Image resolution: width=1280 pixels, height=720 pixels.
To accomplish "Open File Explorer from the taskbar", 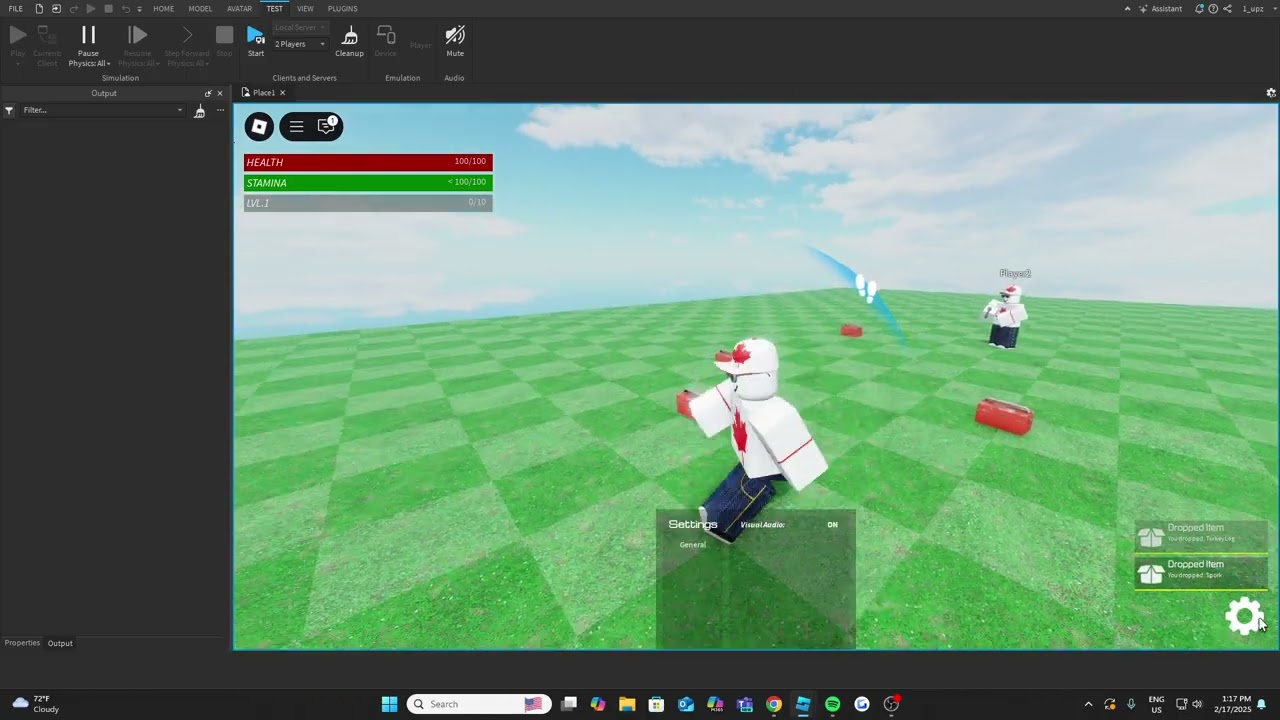I will pyautogui.click(x=627, y=704).
